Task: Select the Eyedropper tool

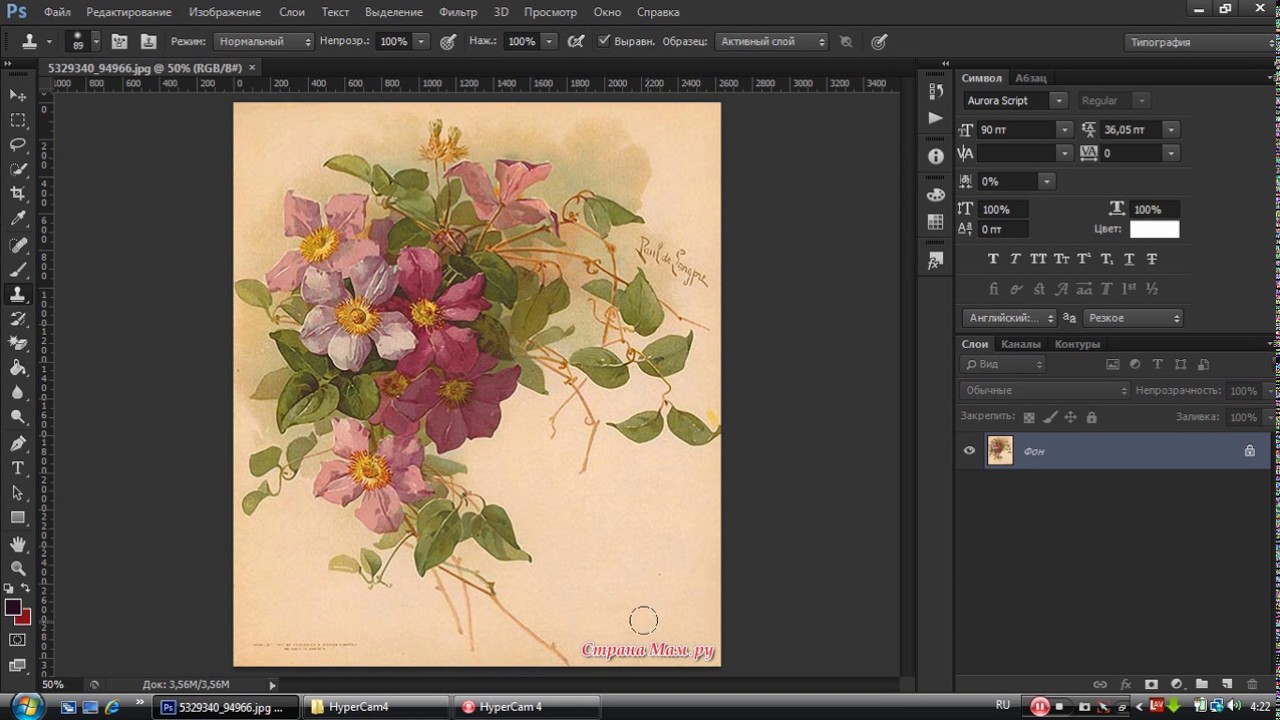Action: (18, 219)
